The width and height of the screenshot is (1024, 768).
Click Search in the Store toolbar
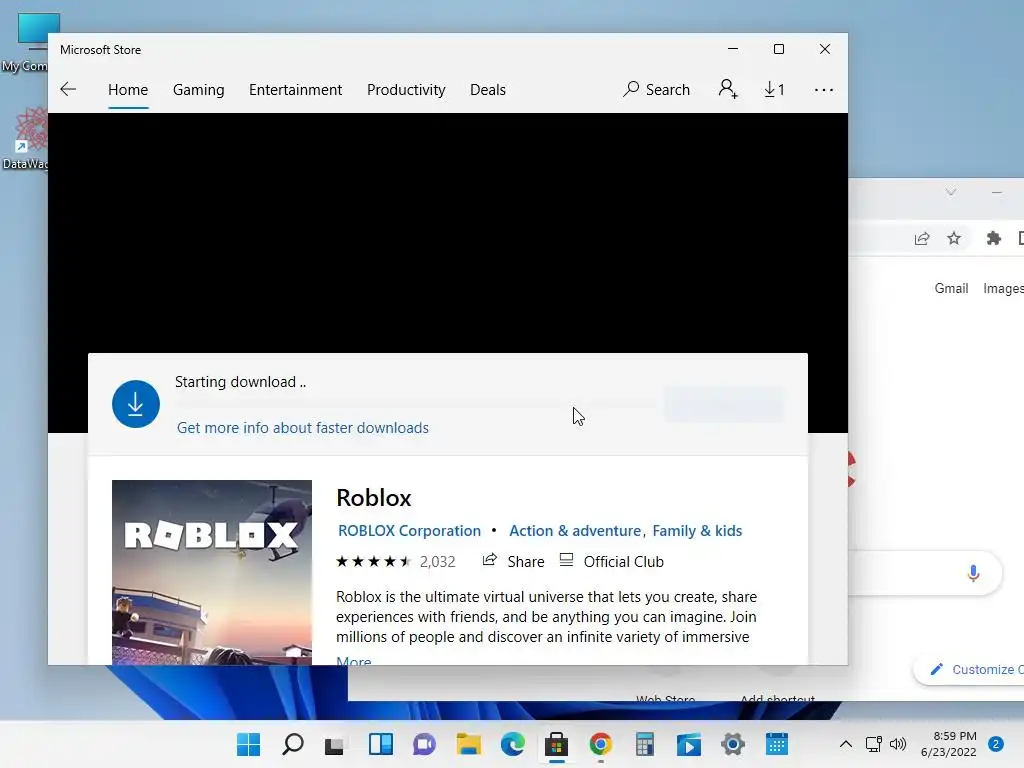coord(656,89)
